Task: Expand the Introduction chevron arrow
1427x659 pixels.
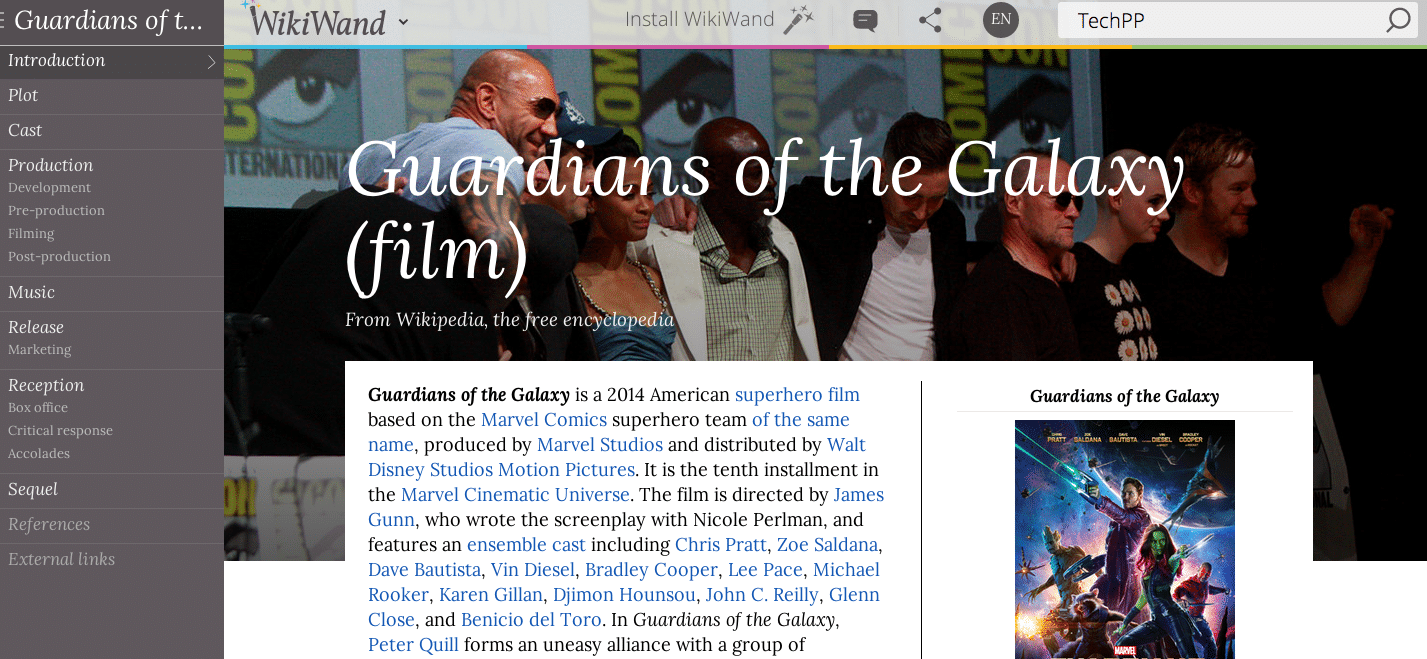Action: coord(211,62)
